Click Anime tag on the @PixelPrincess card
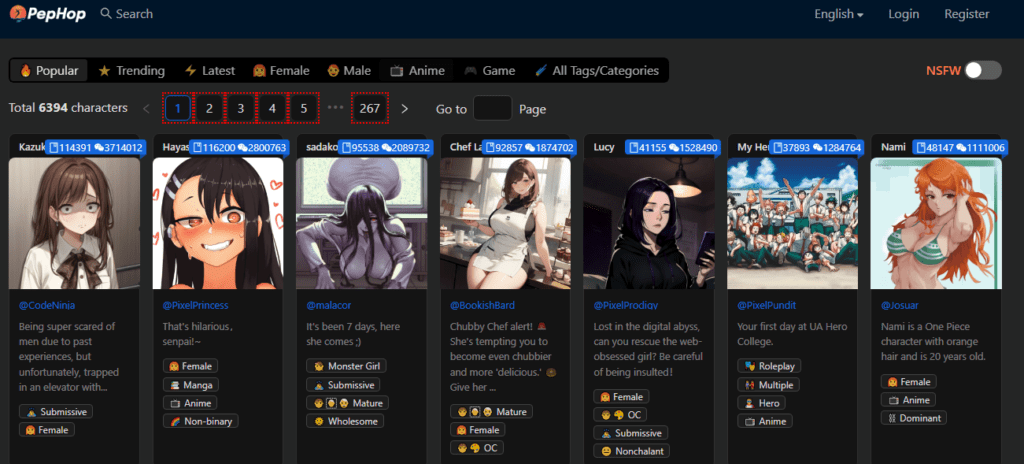 (x=190, y=403)
